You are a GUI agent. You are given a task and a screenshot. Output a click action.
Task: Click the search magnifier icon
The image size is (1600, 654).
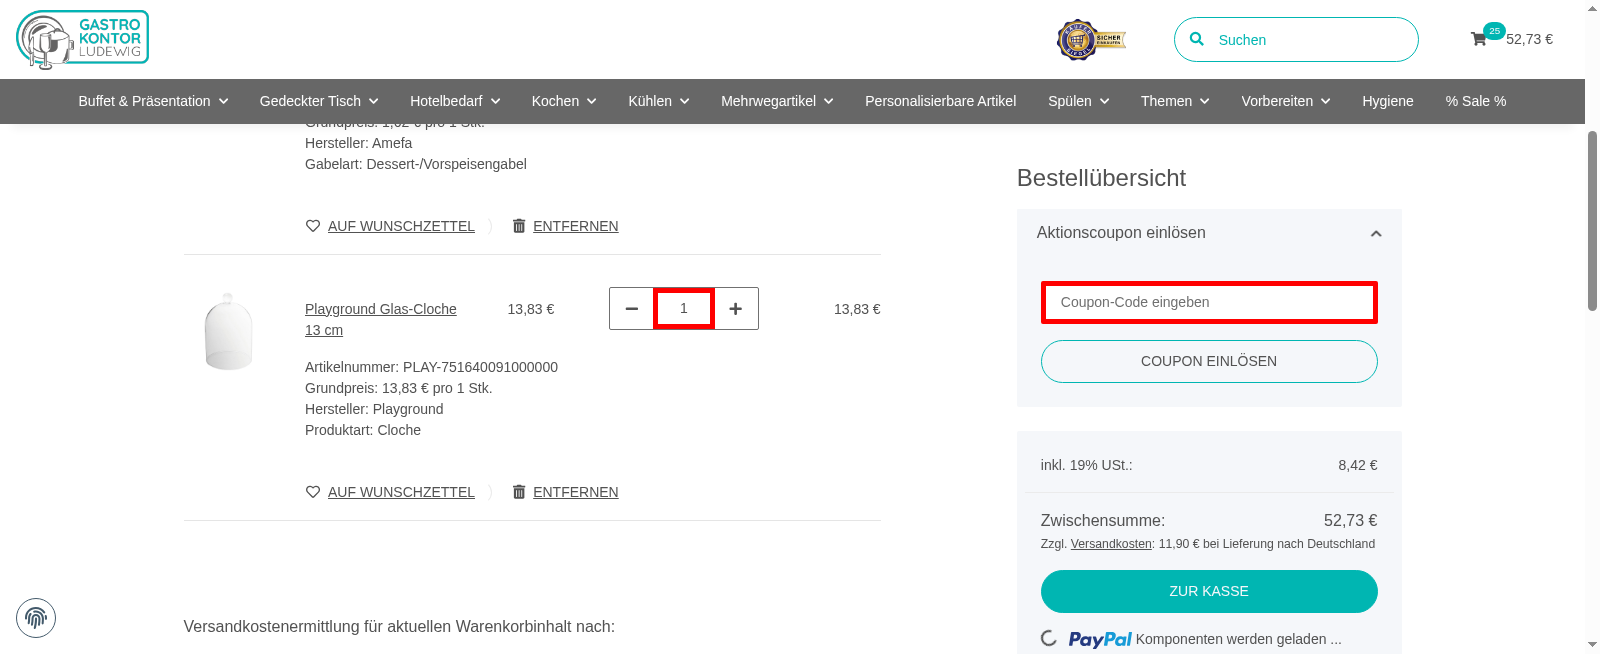click(x=1197, y=39)
